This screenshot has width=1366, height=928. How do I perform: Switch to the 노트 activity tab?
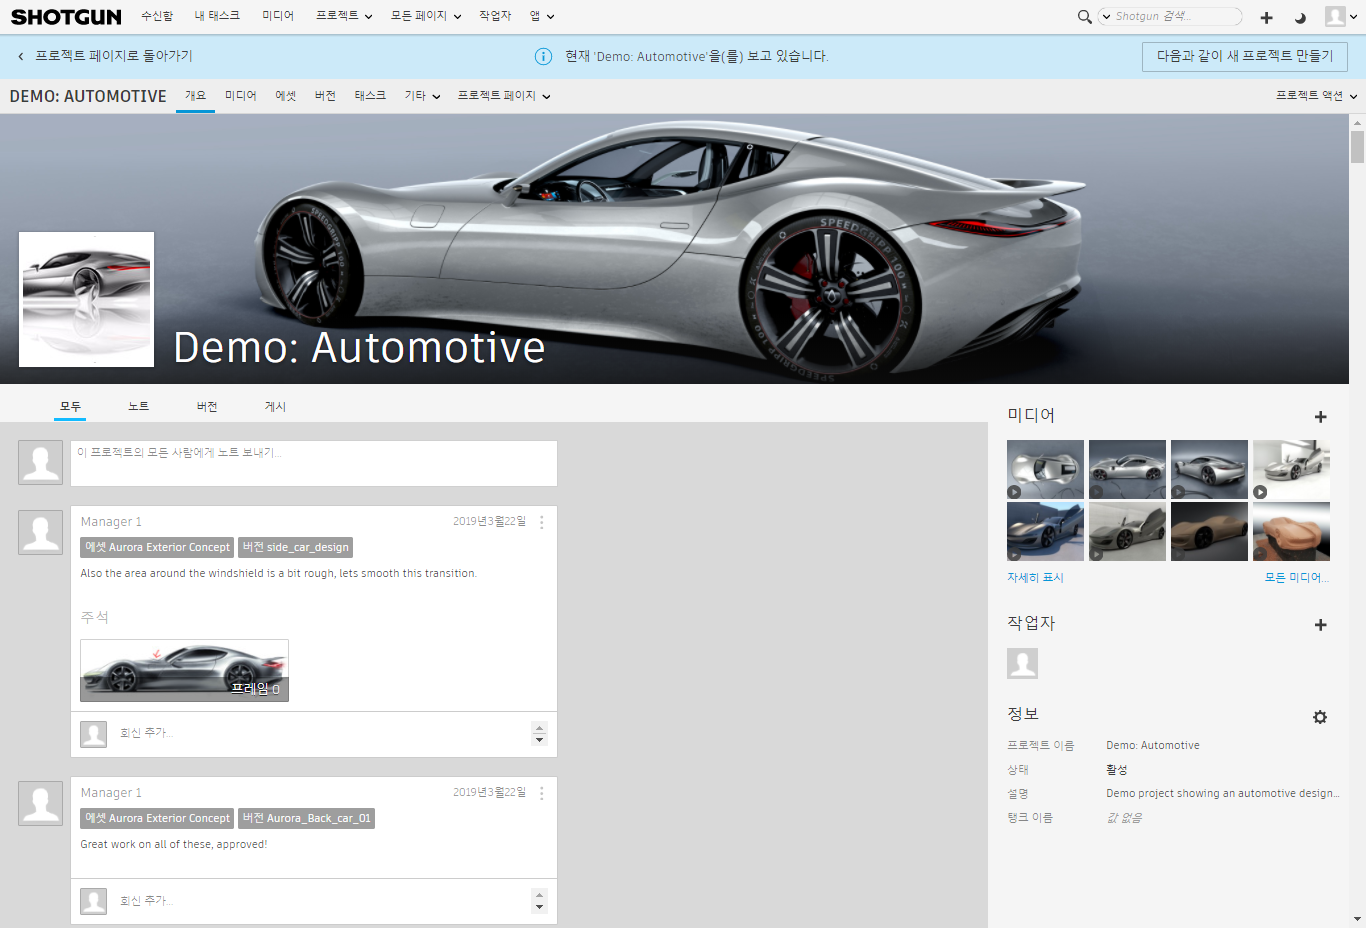138,406
